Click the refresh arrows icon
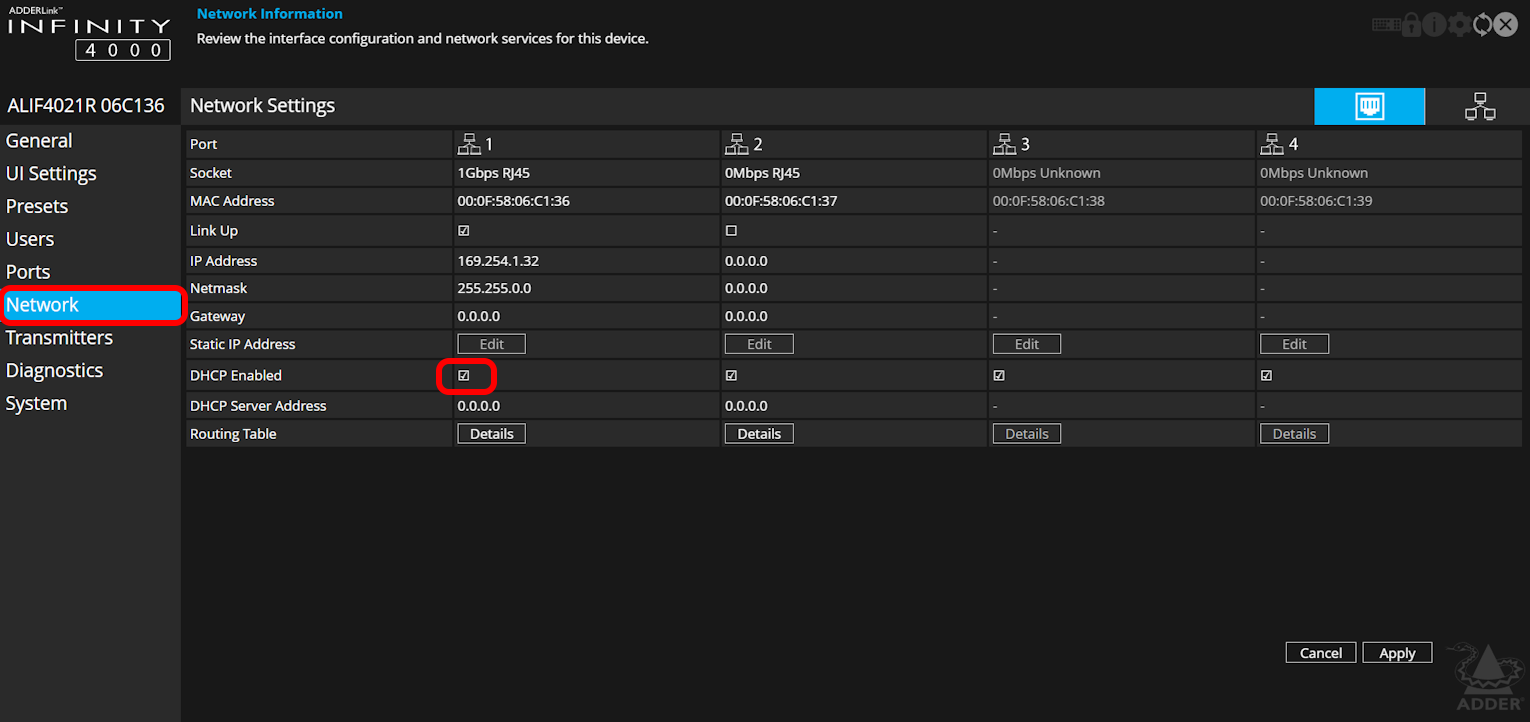This screenshot has width=1530, height=722. click(1483, 25)
